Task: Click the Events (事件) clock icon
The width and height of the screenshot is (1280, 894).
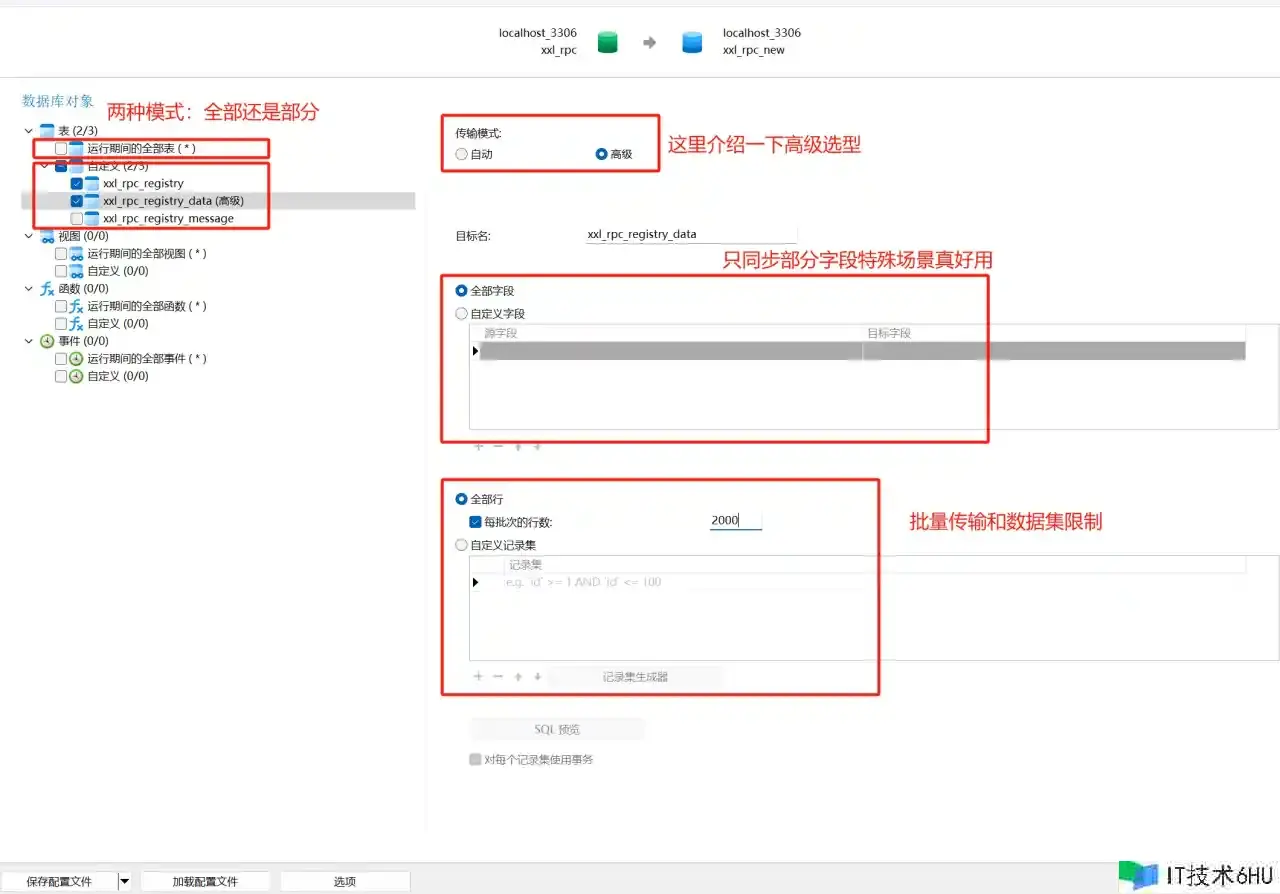Action: pyautogui.click(x=47, y=341)
